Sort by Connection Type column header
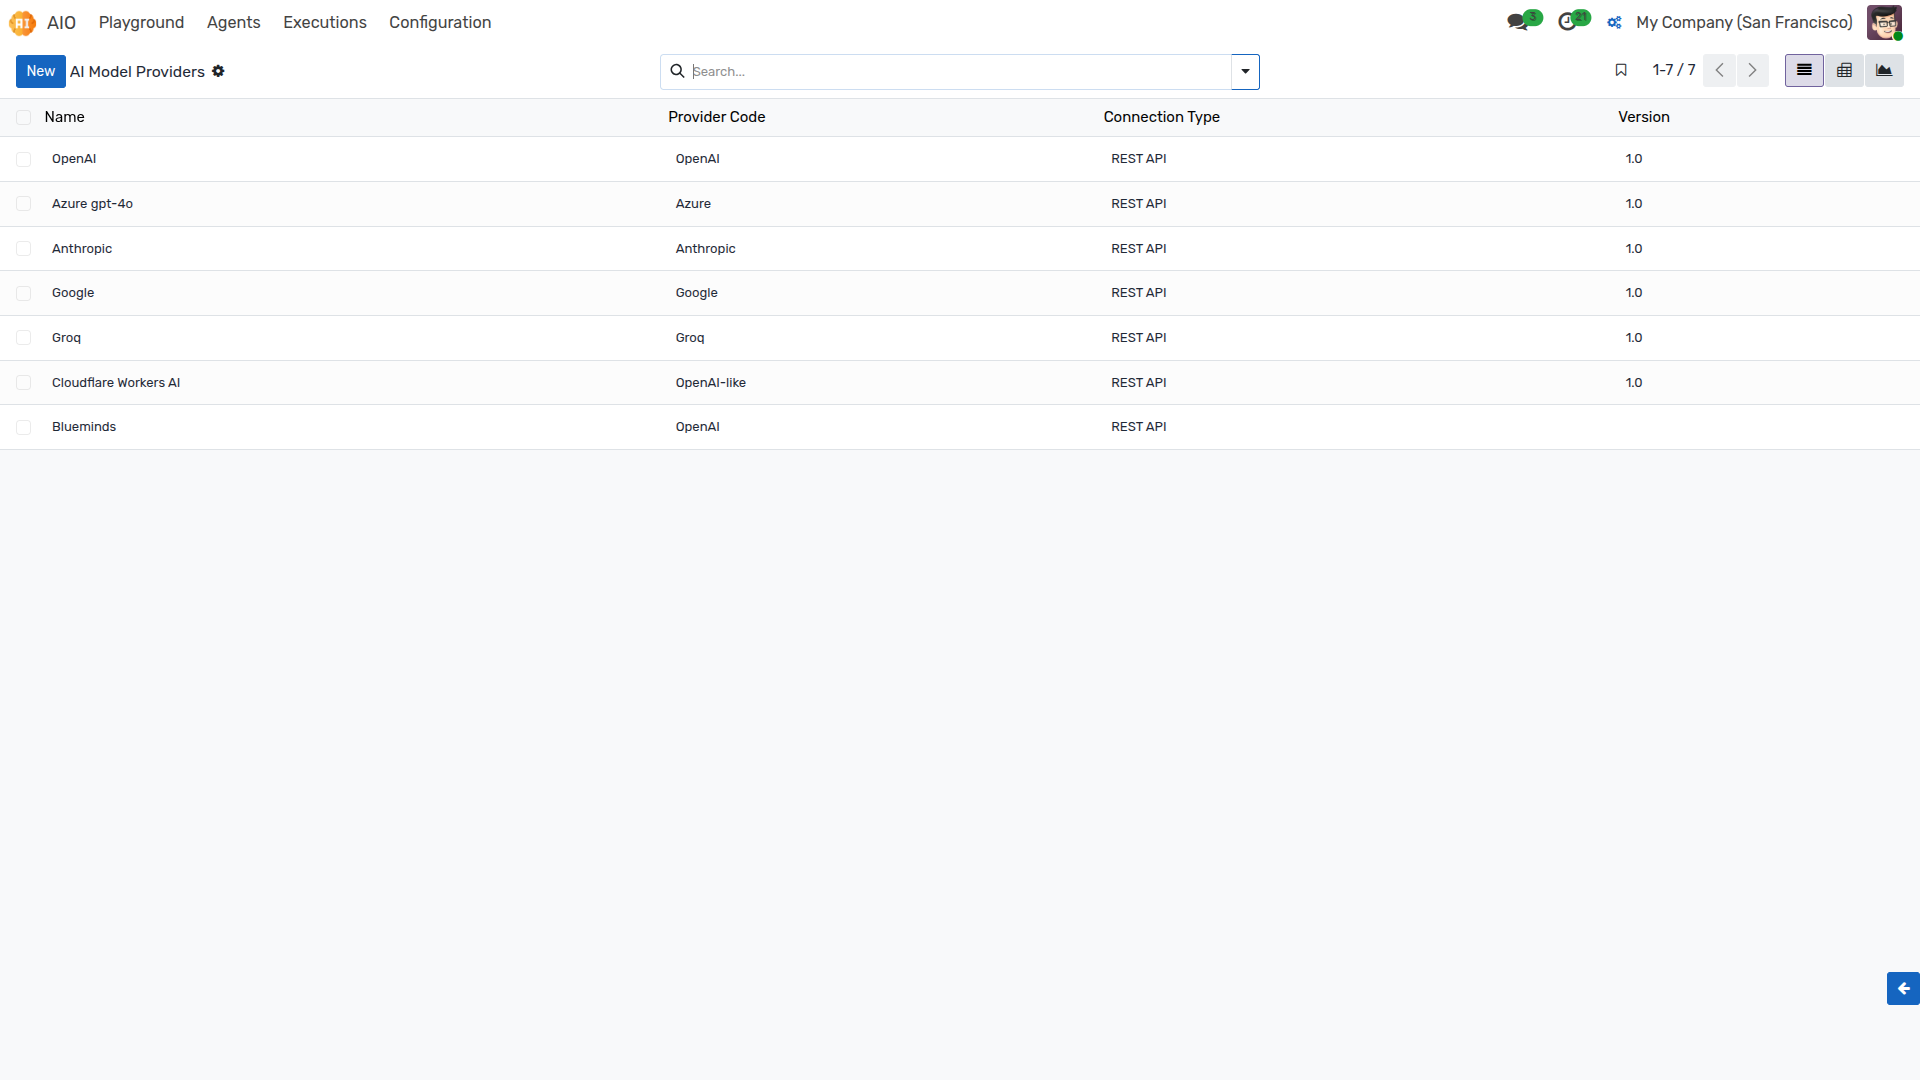1920x1080 pixels. 1161,117
